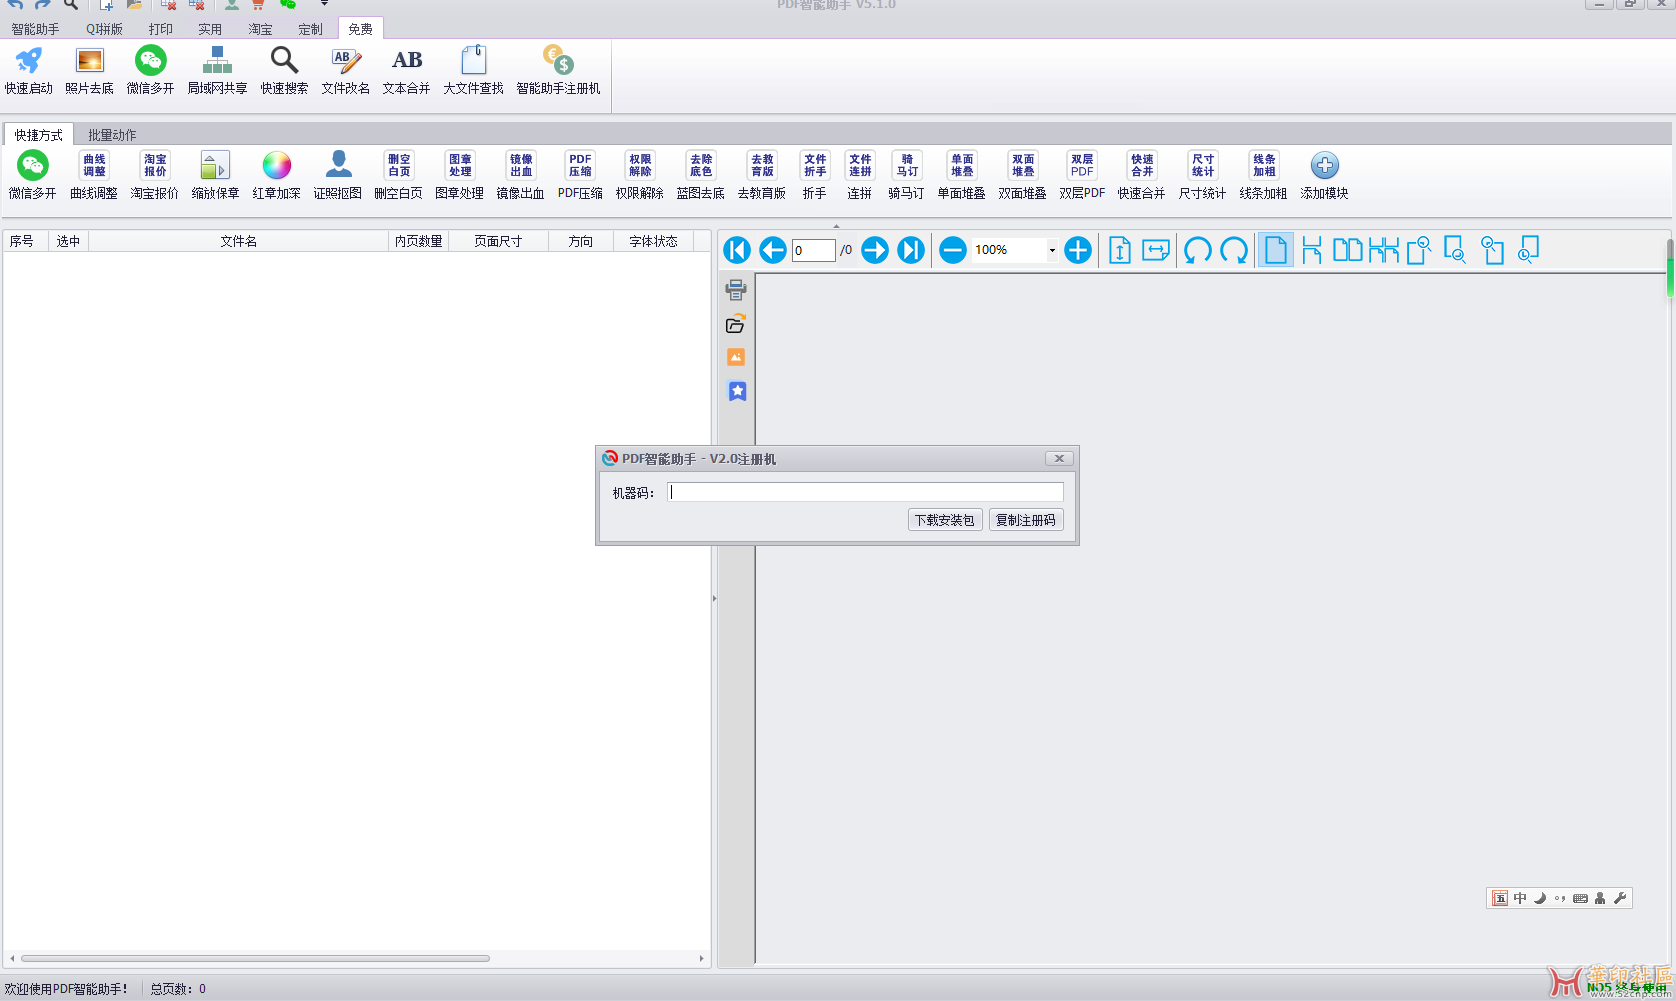Click the zoom in plus icon
The height and width of the screenshot is (1001, 1676).
click(1077, 250)
